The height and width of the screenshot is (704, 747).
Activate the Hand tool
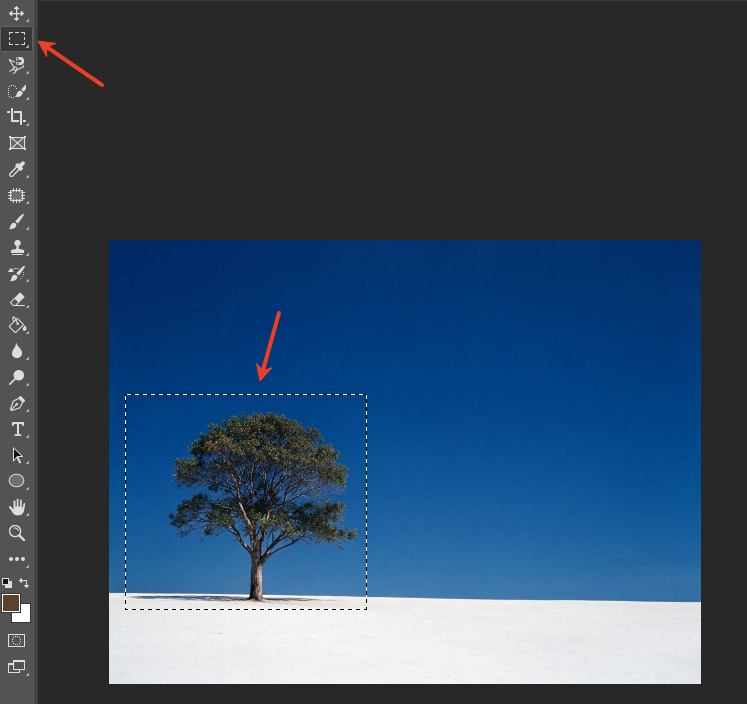click(x=17, y=507)
